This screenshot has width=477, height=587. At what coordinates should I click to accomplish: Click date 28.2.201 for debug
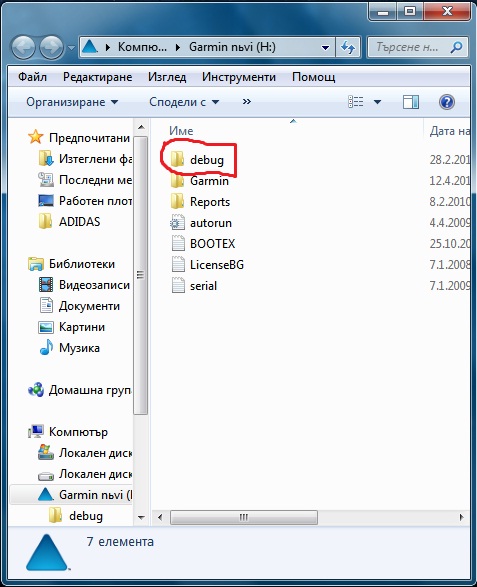pos(449,160)
